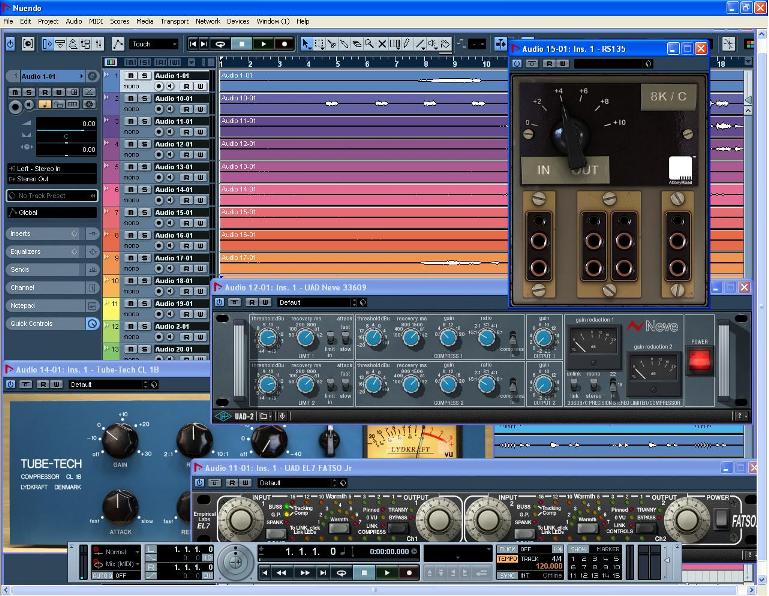The image size is (769, 596).
Task: Go to previous marker in toolbar
Action: click(193, 44)
